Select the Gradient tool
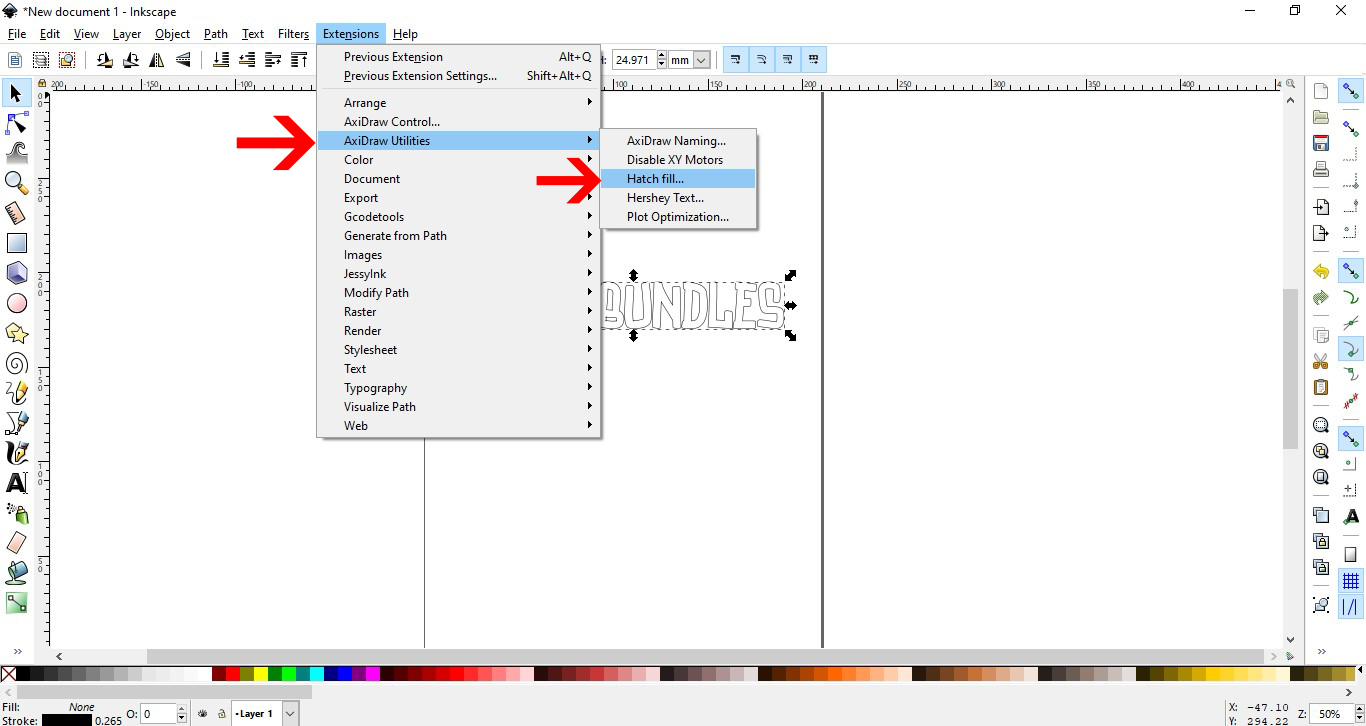Image resolution: width=1366 pixels, height=726 pixels. 16,603
